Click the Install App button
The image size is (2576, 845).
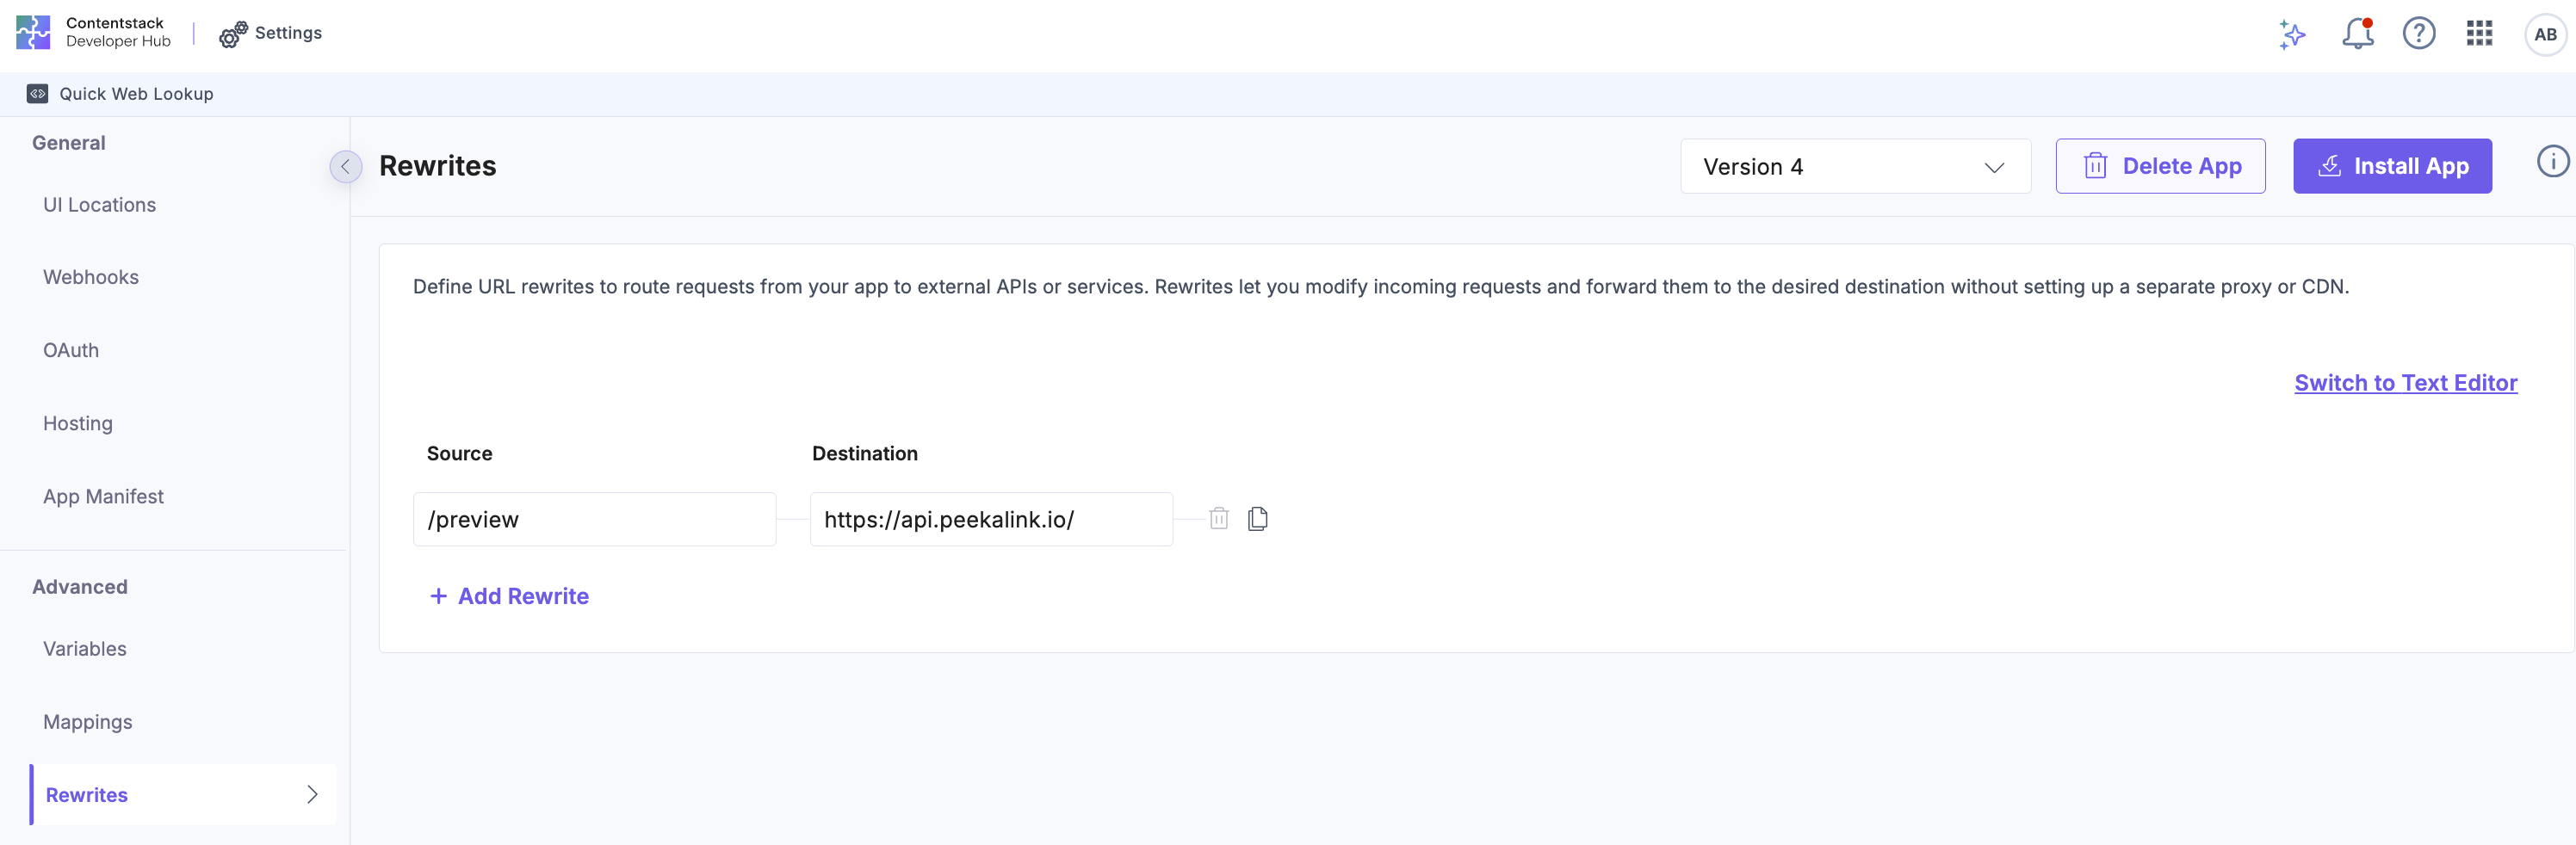[x=2391, y=167]
